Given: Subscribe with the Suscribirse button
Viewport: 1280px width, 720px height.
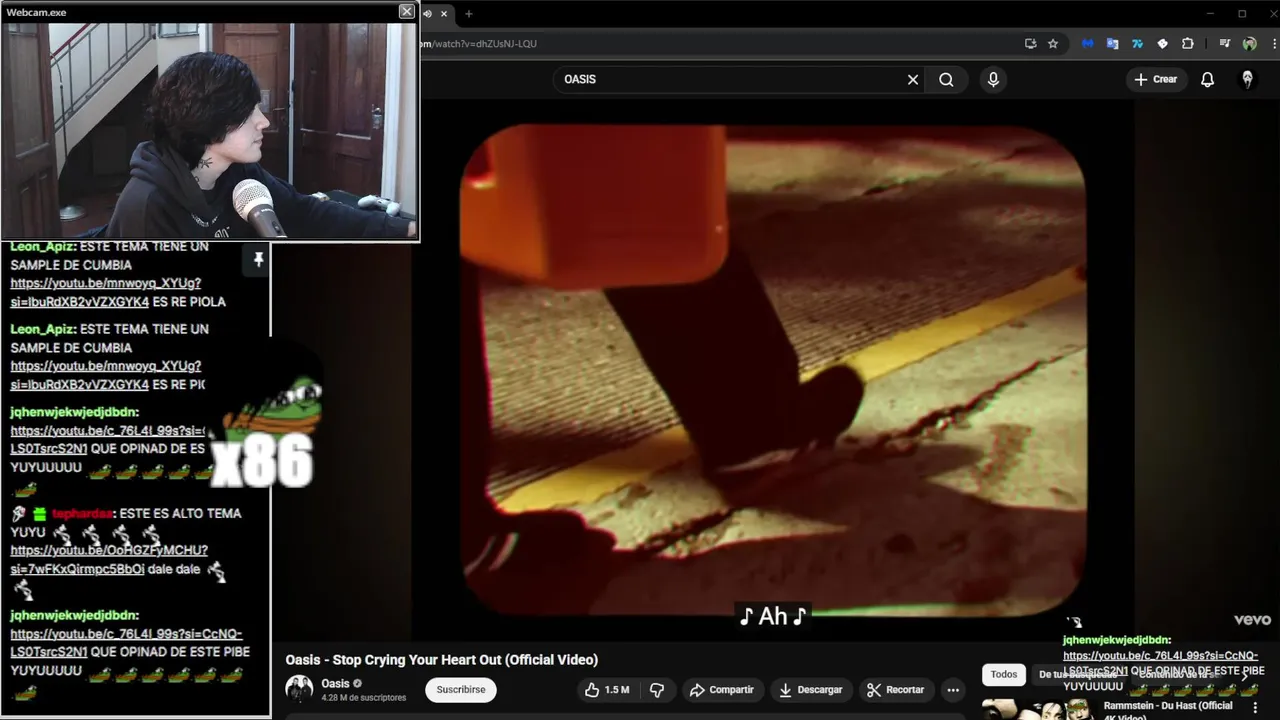Looking at the screenshot, I should 460,690.
